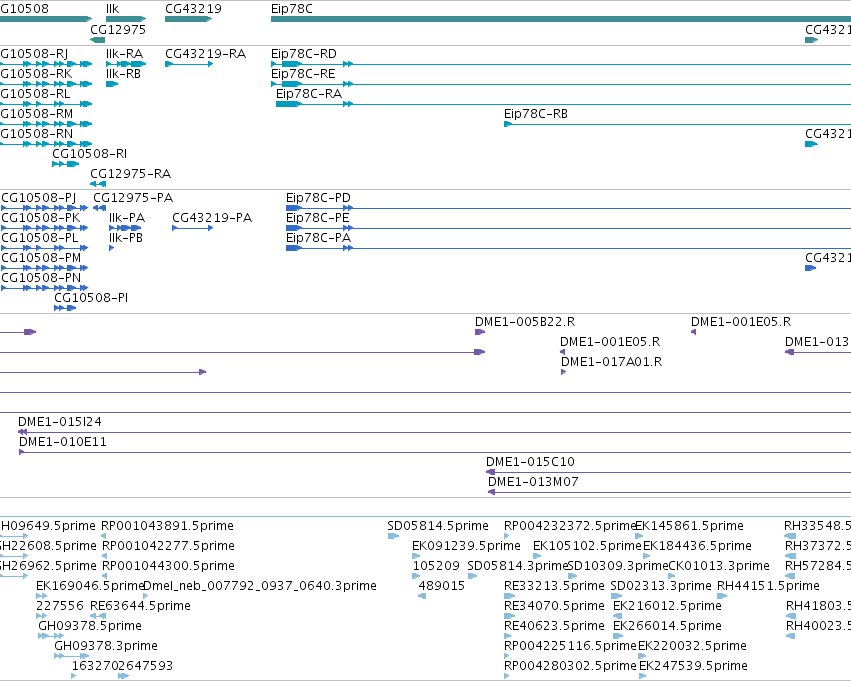Click the RE34070.5prime EST label
Viewport: 851px width, 681px height.
point(554,606)
